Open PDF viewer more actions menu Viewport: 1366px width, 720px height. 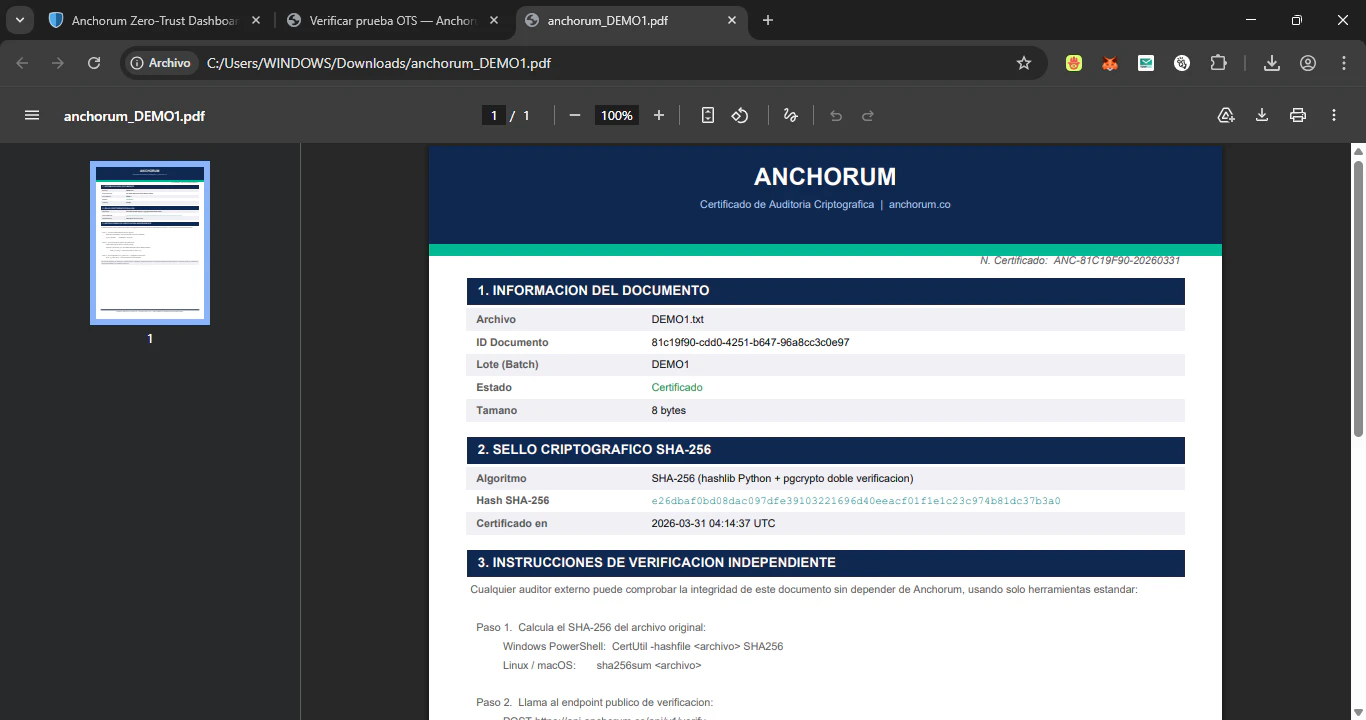pos(1334,115)
